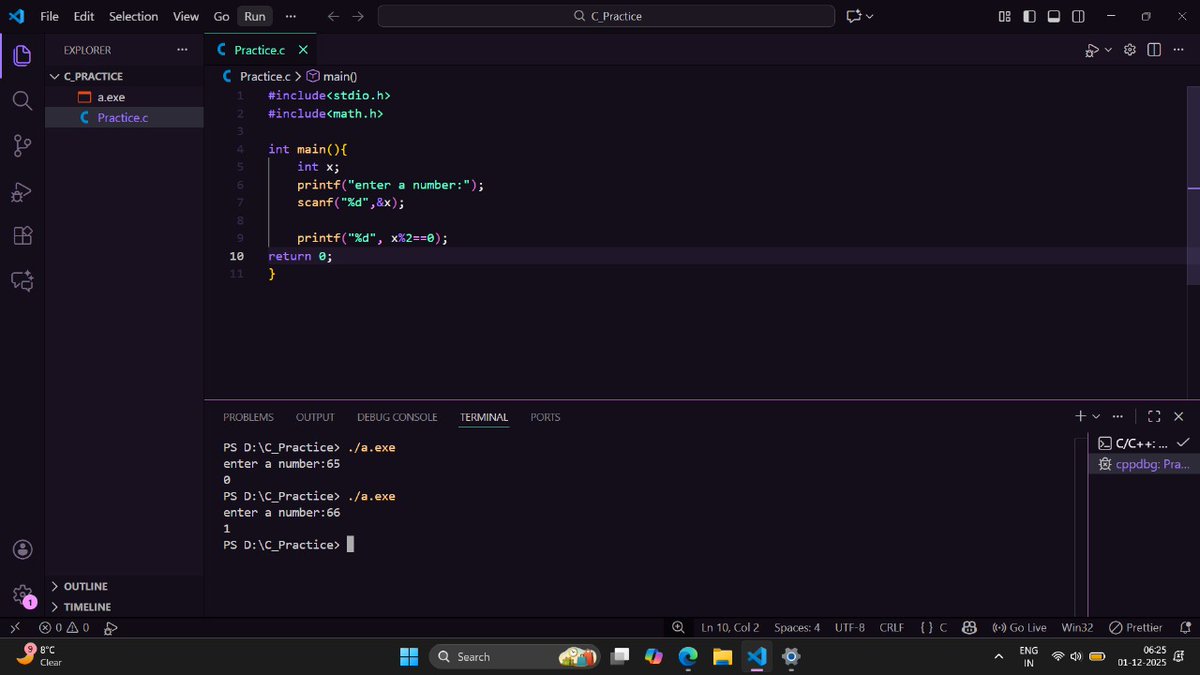Open the Manage gear in activity bar
Viewport: 1200px width, 675px height.
[x=22, y=595]
